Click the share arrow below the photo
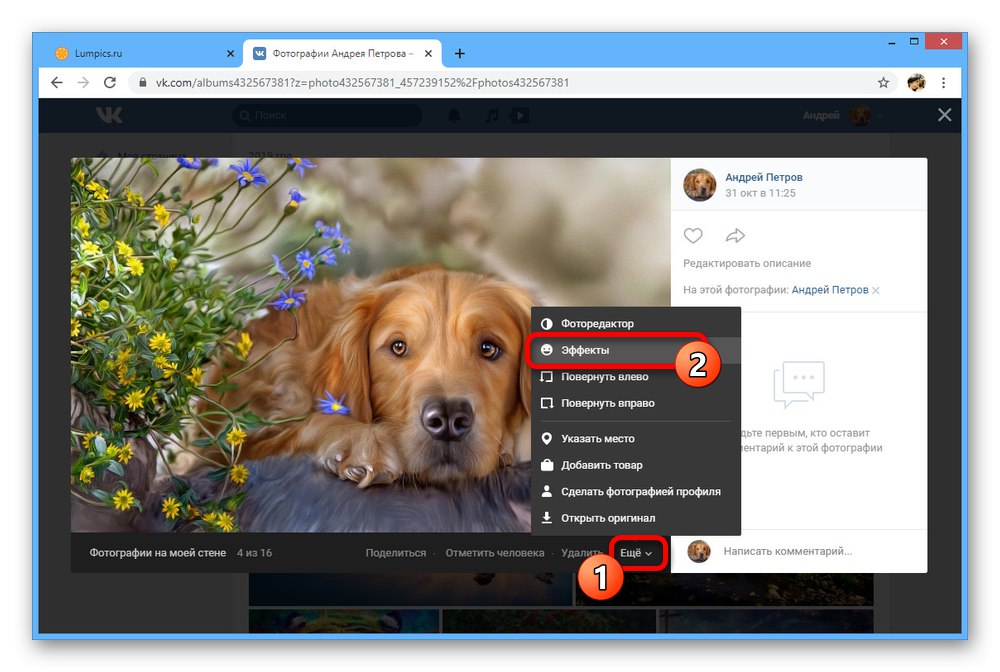The width and height of the screenshot is (1000, 672). tap(736, 235)
